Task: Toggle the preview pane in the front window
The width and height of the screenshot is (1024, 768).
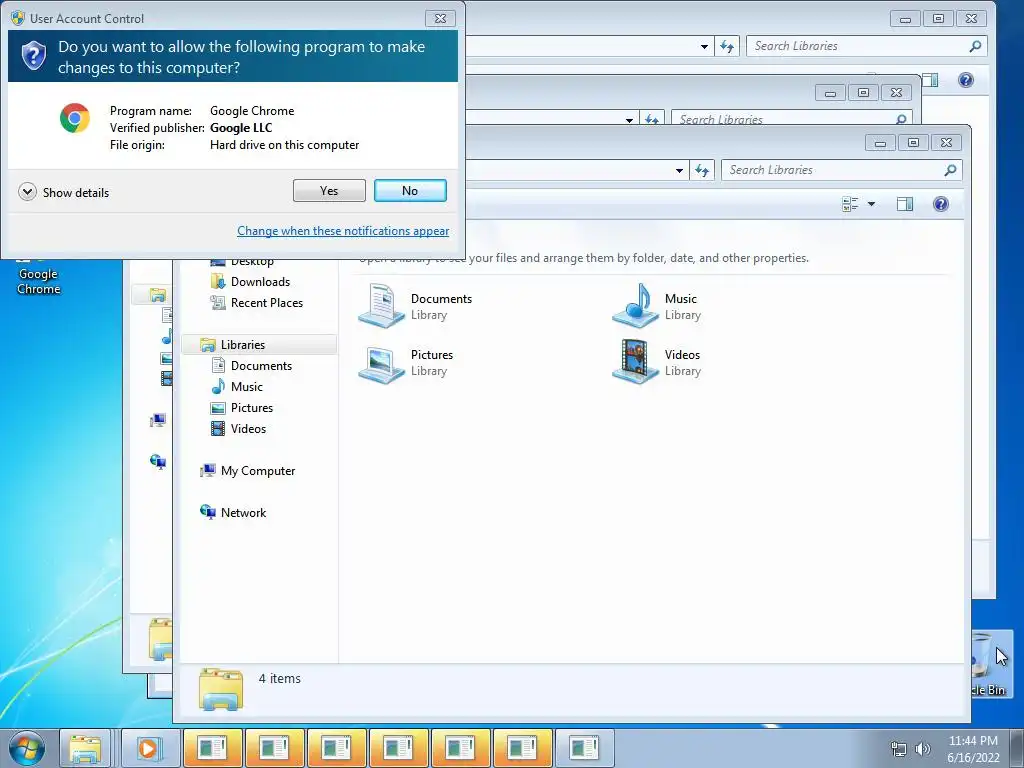Action: tap(904, 204)
